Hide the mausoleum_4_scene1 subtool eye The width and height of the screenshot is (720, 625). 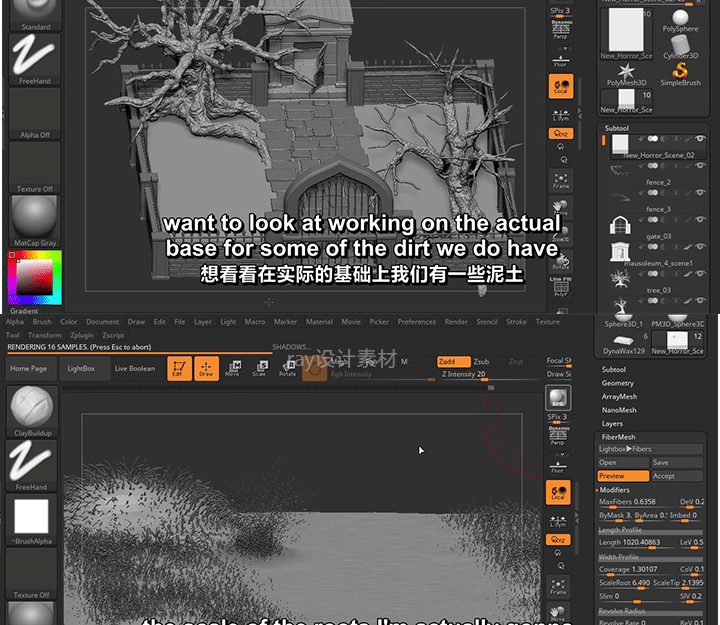(x=700, y=246)
